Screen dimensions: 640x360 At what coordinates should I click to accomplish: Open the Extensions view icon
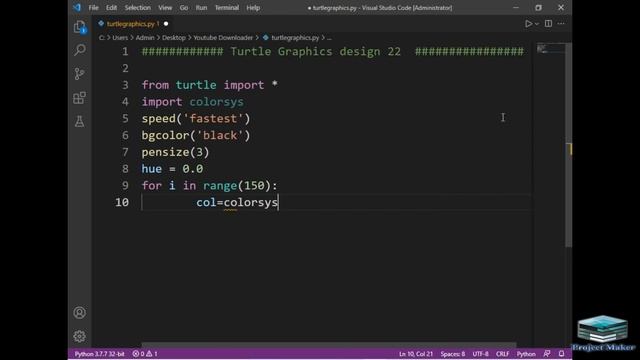[80, 98]
